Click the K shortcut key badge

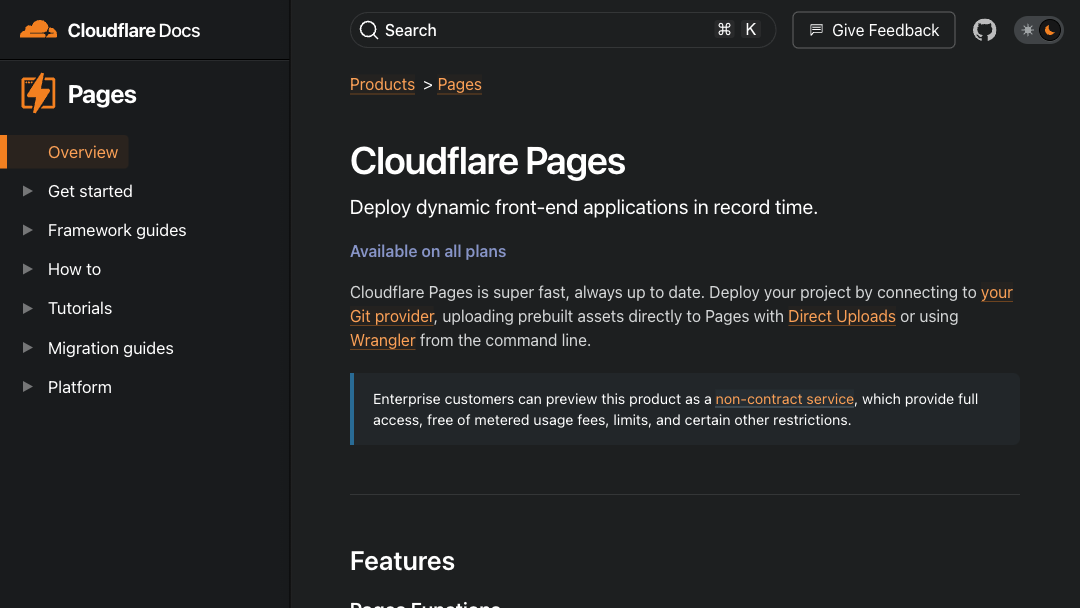751,30
